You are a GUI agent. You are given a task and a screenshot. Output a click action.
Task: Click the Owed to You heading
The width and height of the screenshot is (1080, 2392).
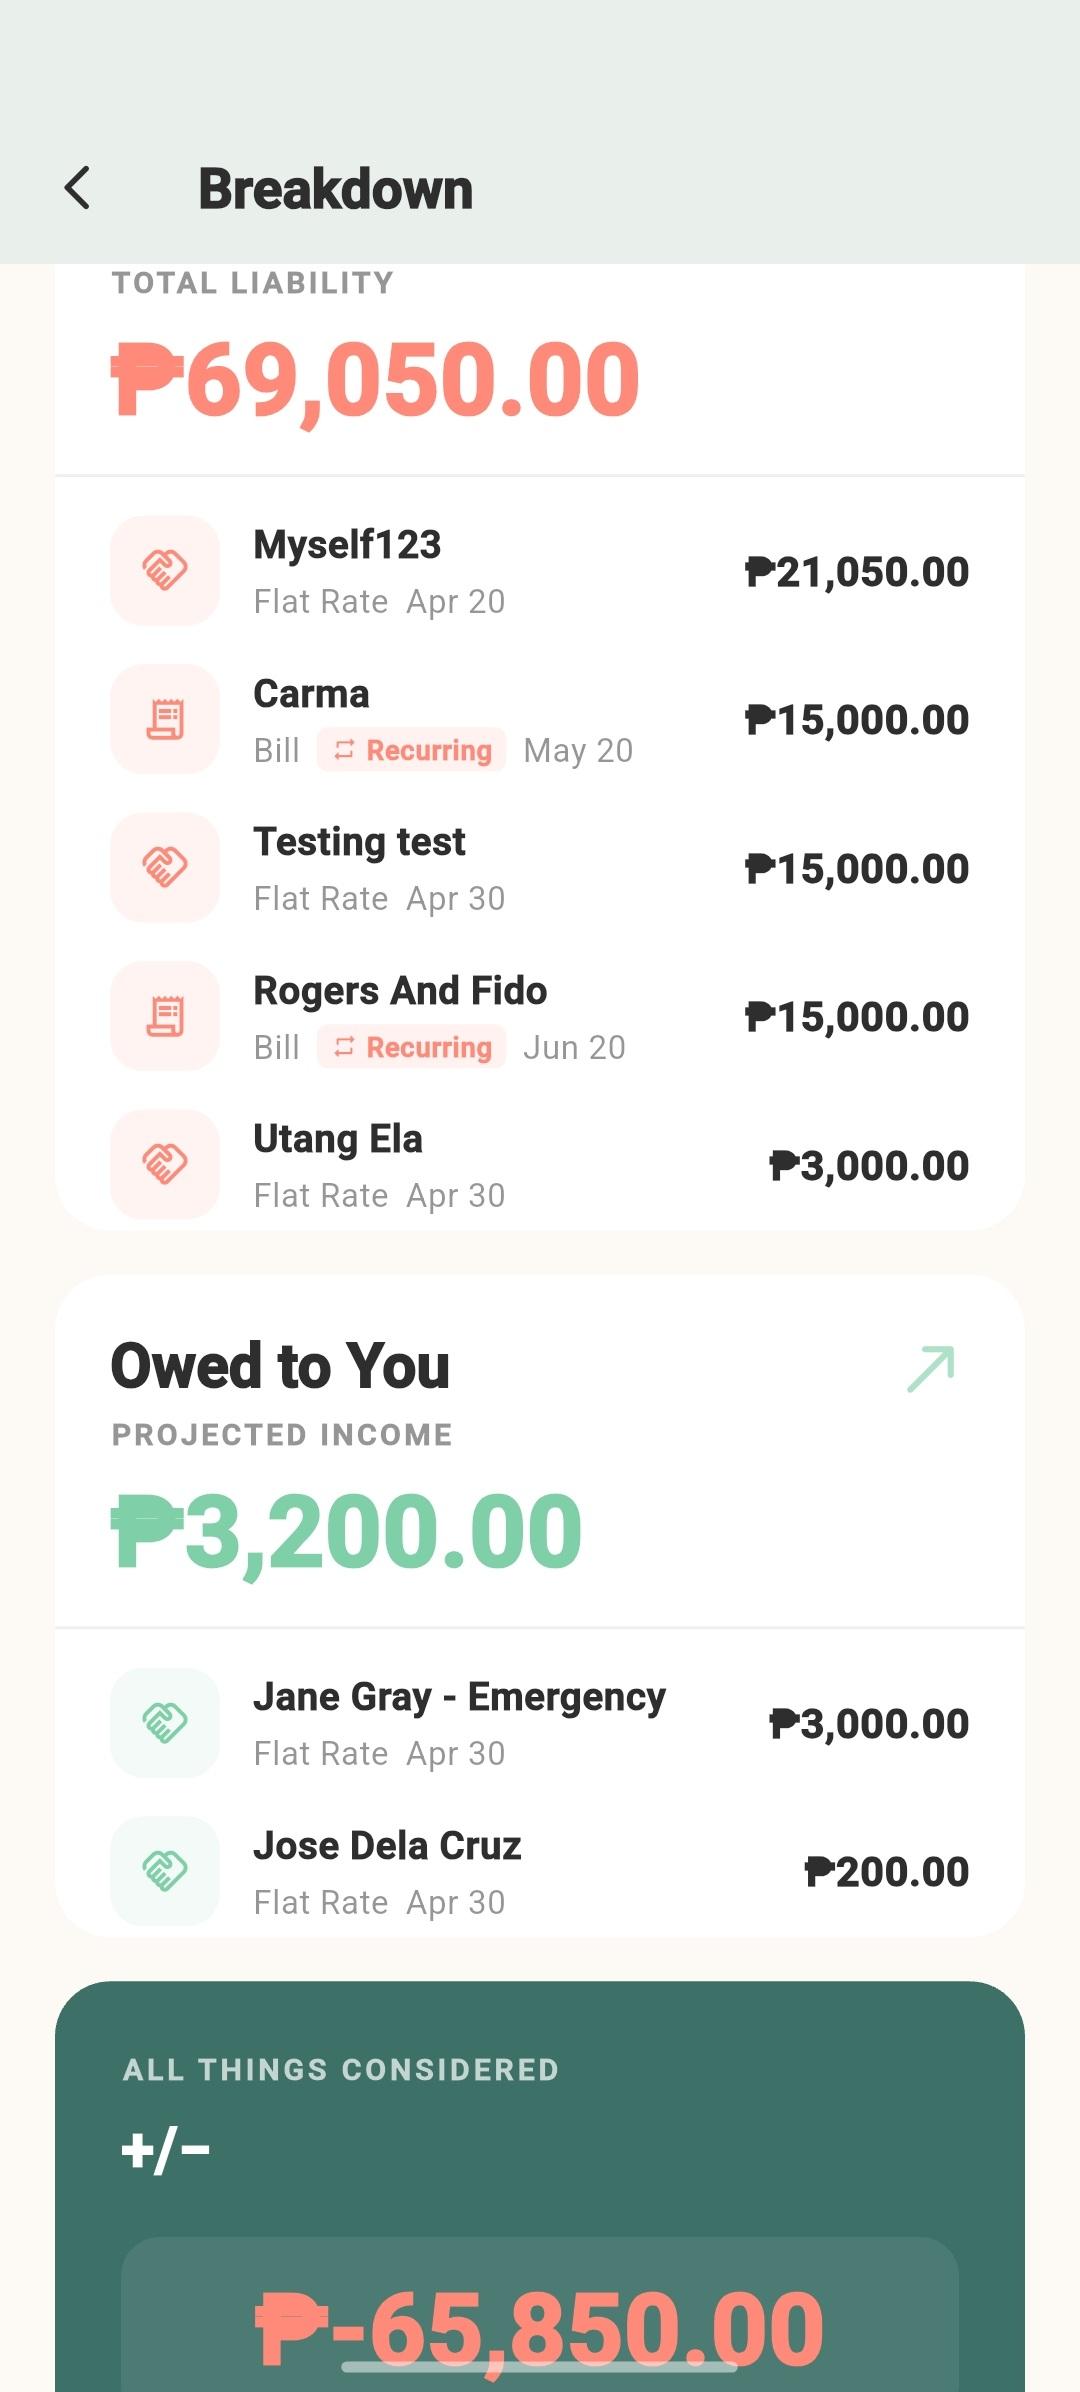tap(280, 1366)
